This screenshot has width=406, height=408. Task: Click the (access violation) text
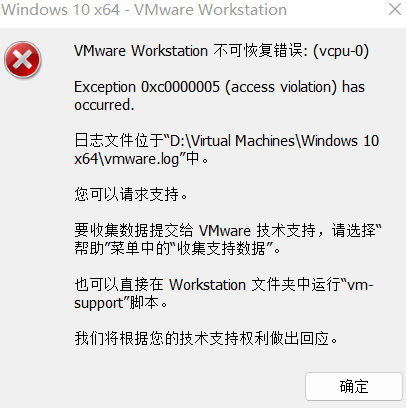click(x=281, y=87)
